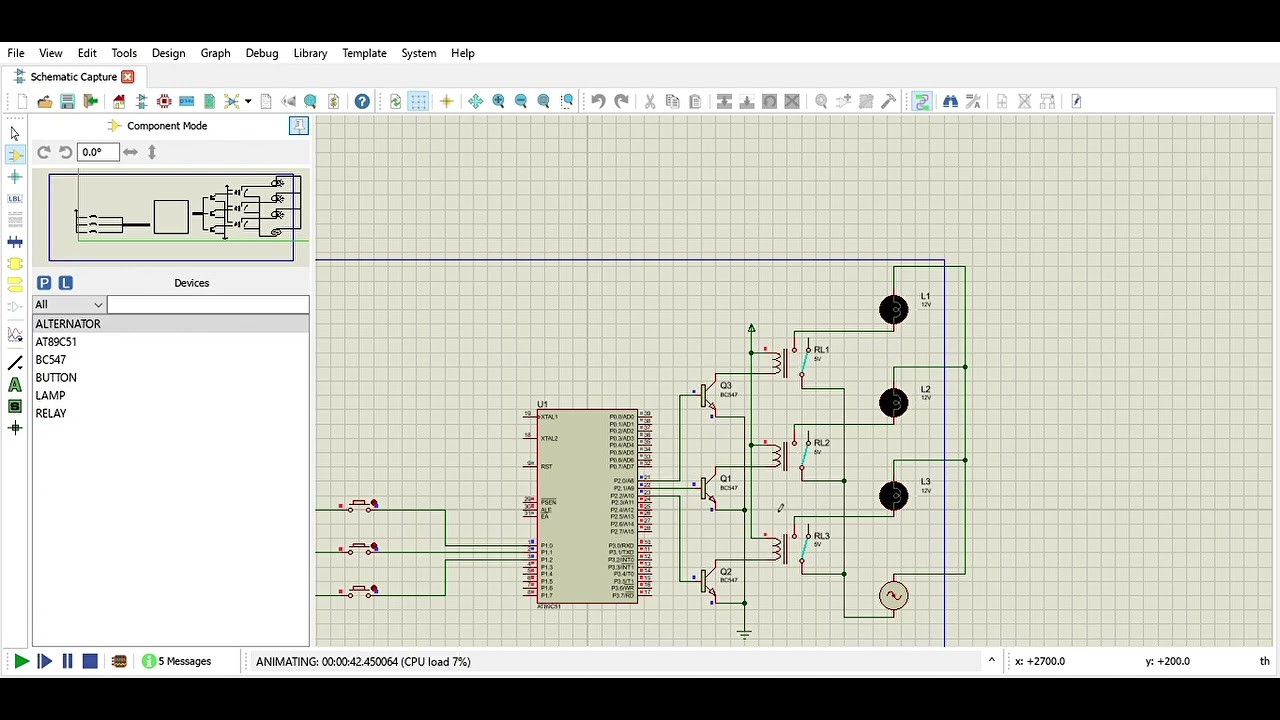The width and height of the screenshot is (1280, 720).
Task: Click the device search text field
Action: [x=208, y=304]
